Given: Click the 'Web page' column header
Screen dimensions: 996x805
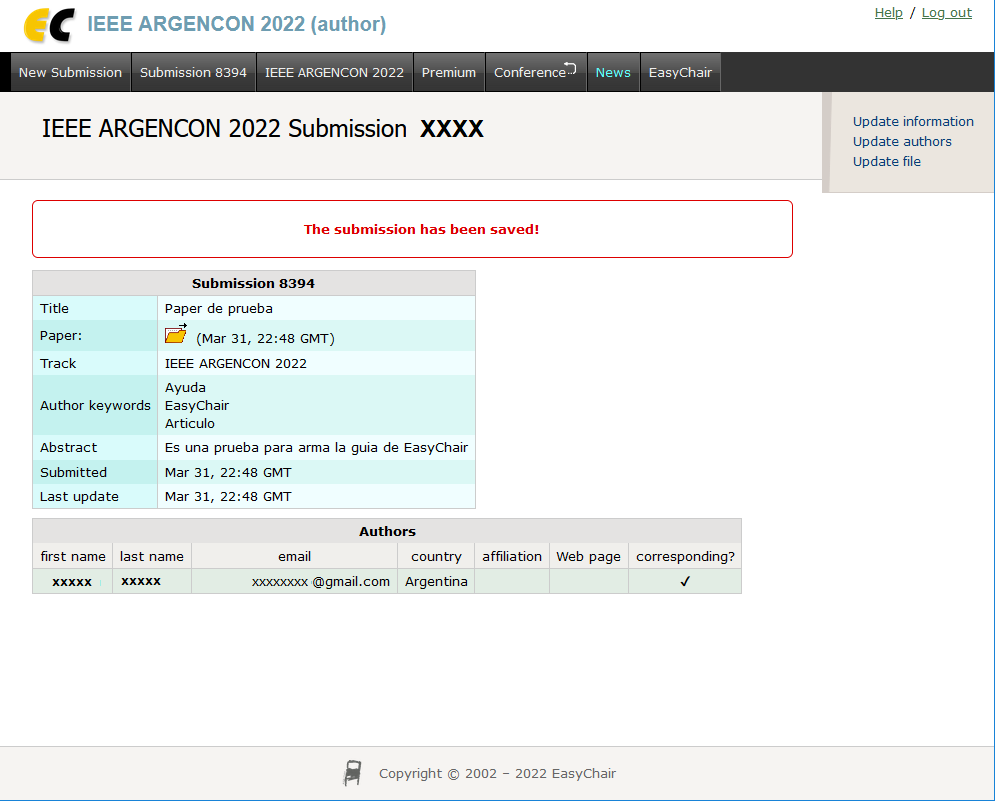Looking at the screenshot, I should tap(589, 557).
